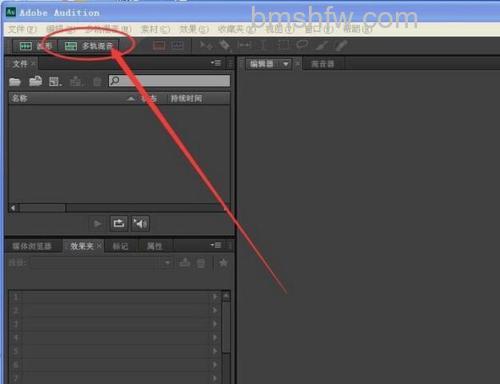Select the Marquee Selection tool

(283, 45)
